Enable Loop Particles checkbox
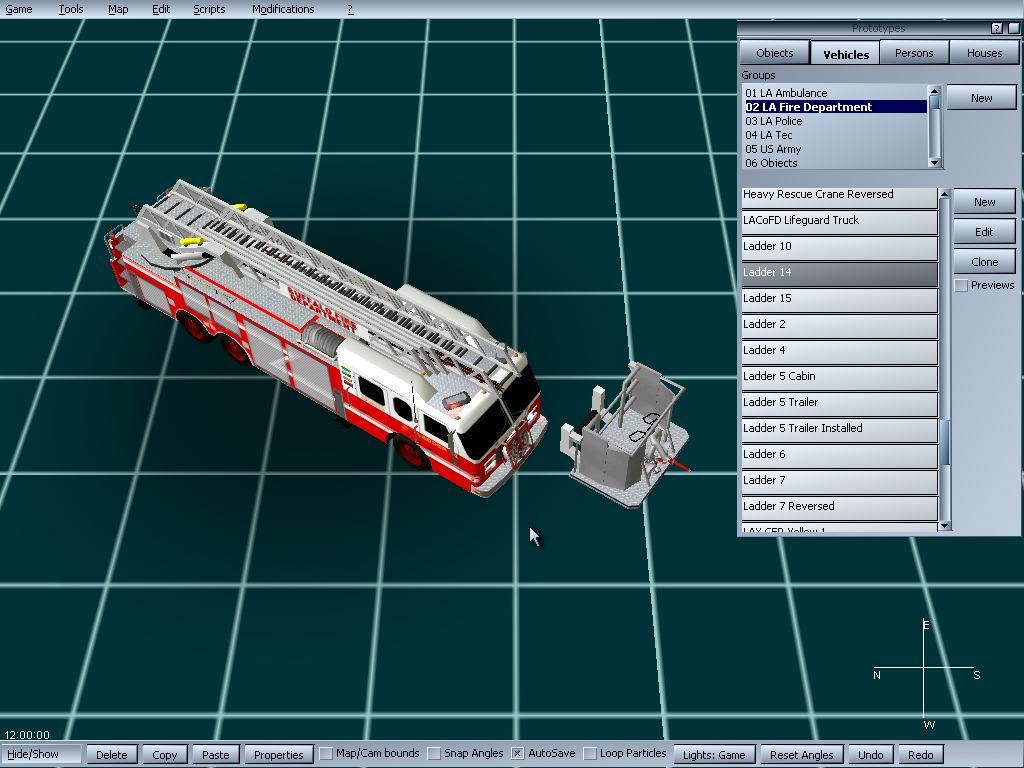This screenshot has width=1024, height=768. 590,754
